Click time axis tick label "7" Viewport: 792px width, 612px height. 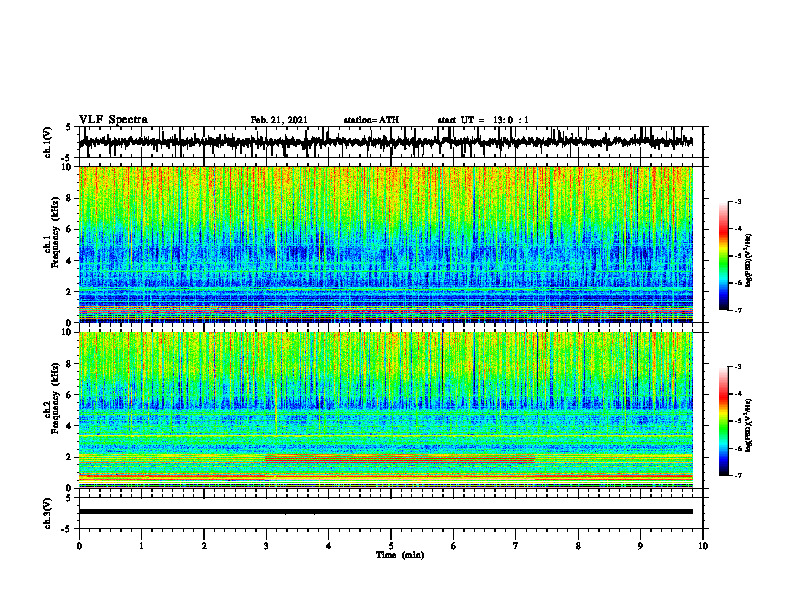[516, 546]
